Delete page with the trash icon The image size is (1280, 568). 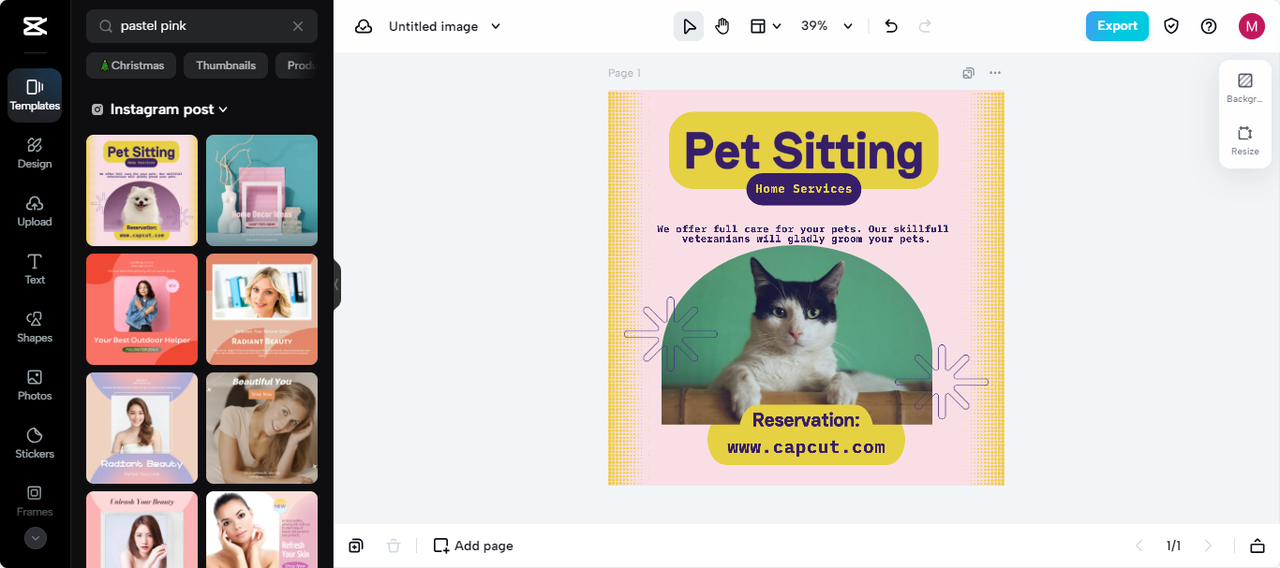tap(394, 546)
